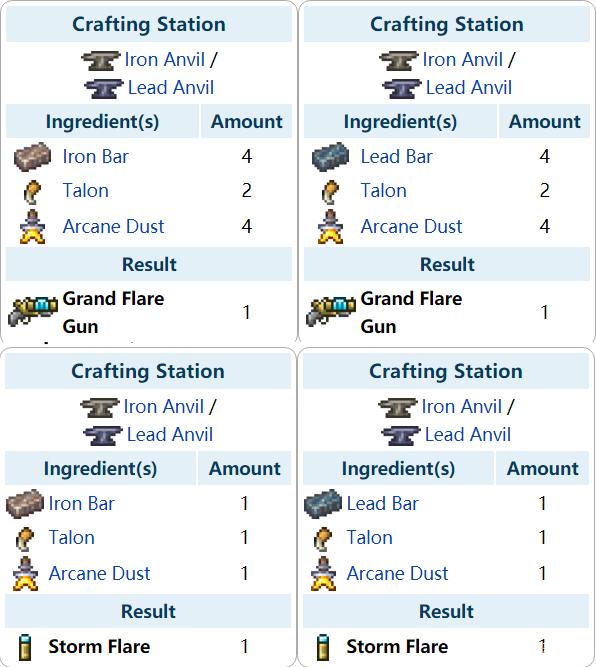Open Arcane Dust link in bottom-right recipe
596x667 pixels.
click(397, 573)
